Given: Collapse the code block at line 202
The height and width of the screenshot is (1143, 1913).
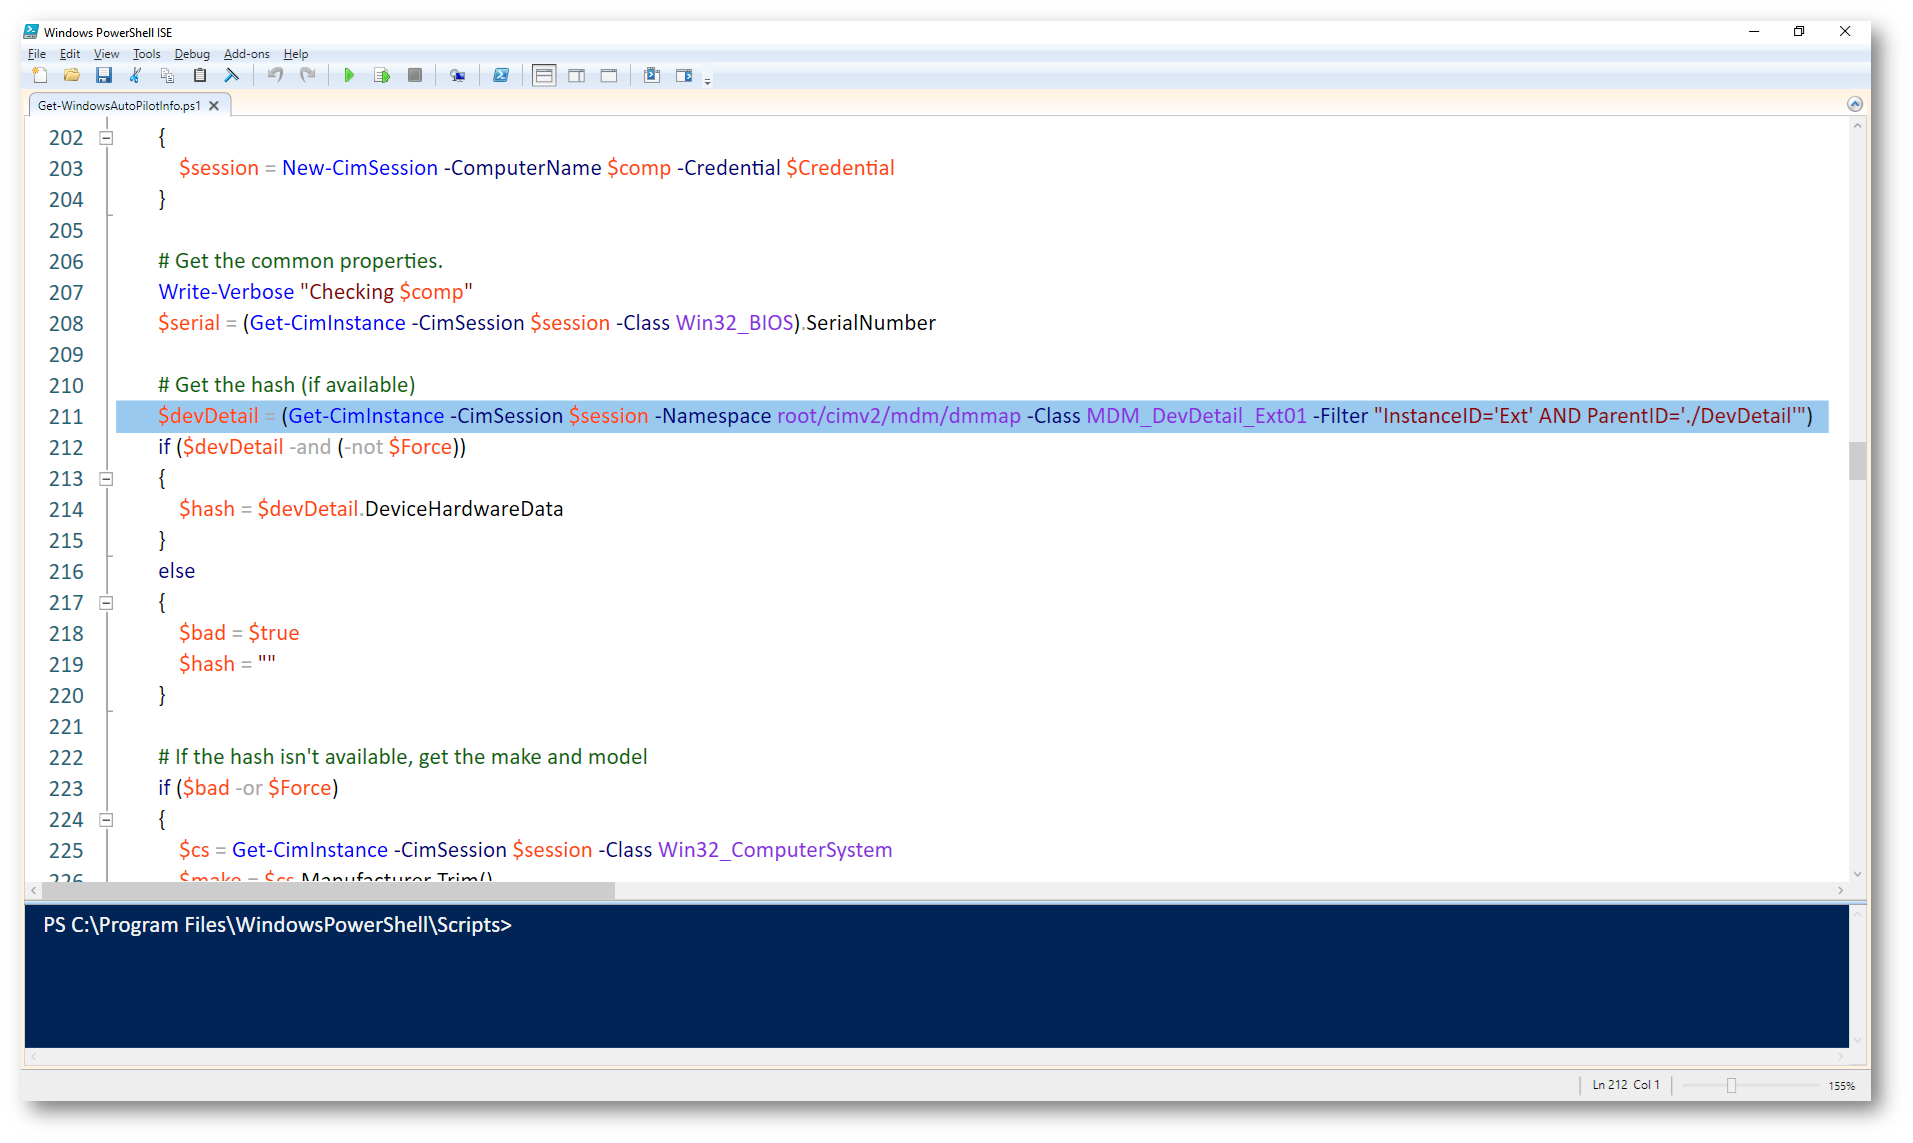Looking at the screenshot, I should point(106,138).
